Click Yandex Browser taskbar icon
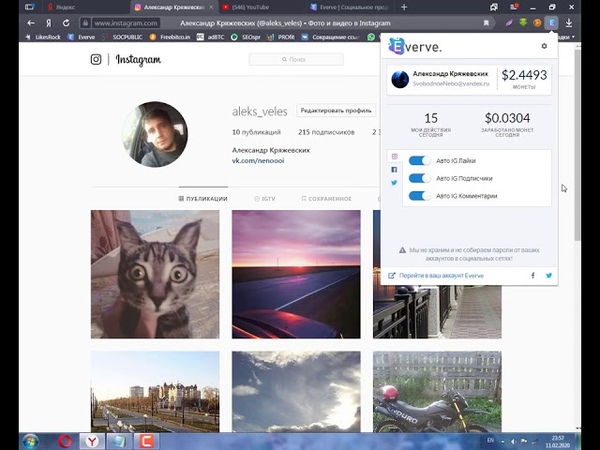 click(x=92, y=442)
